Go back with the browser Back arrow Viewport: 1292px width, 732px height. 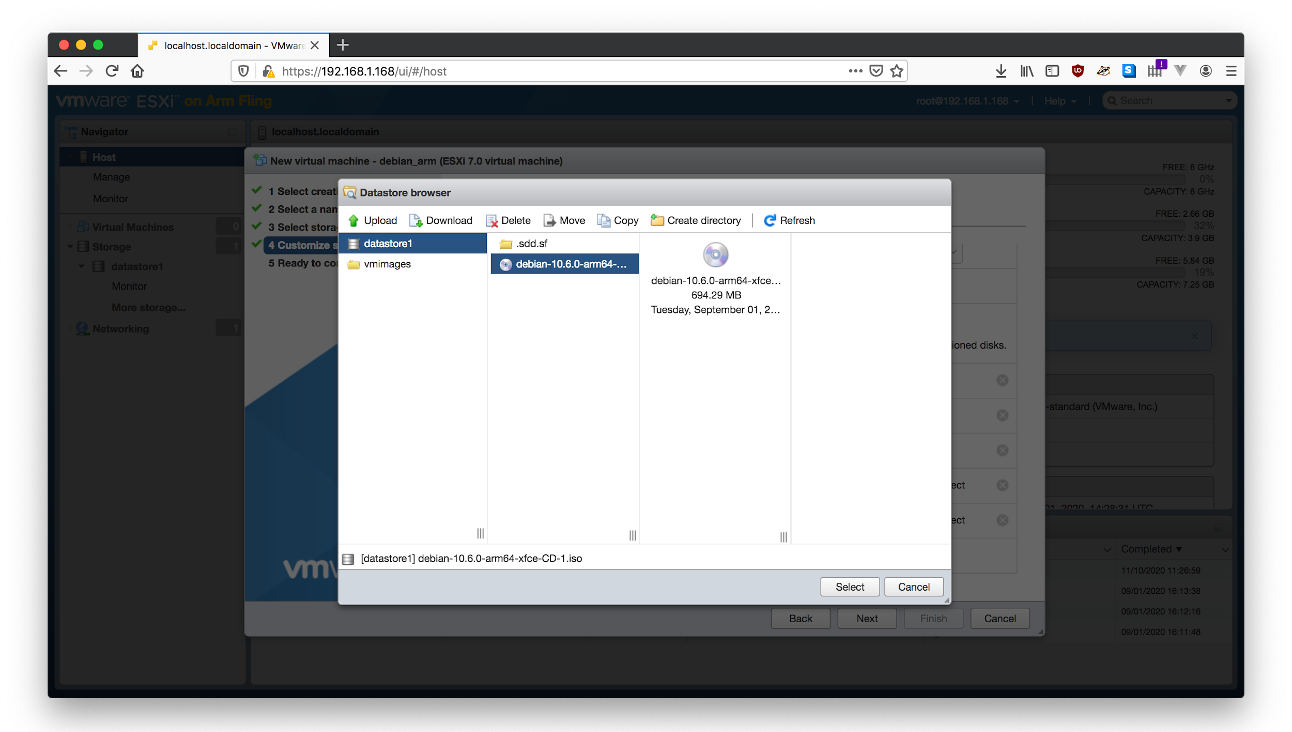[60, 71]
